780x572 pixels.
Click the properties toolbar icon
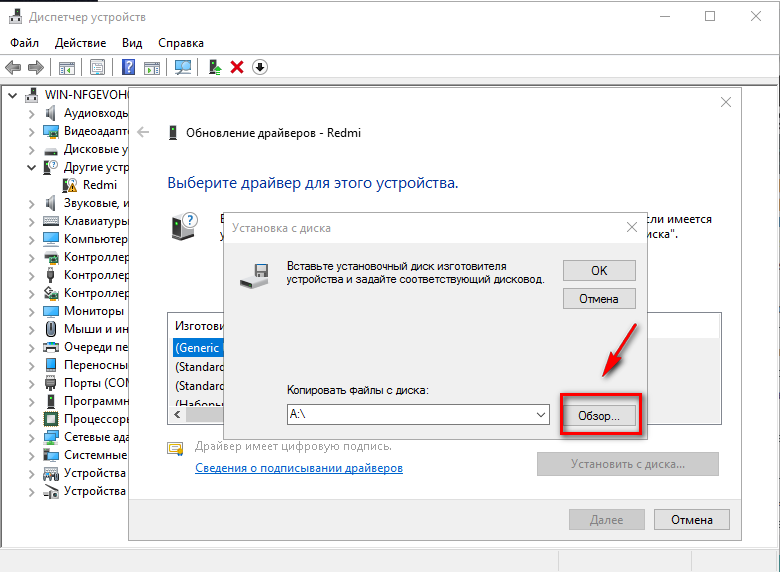tap(98, 67)
